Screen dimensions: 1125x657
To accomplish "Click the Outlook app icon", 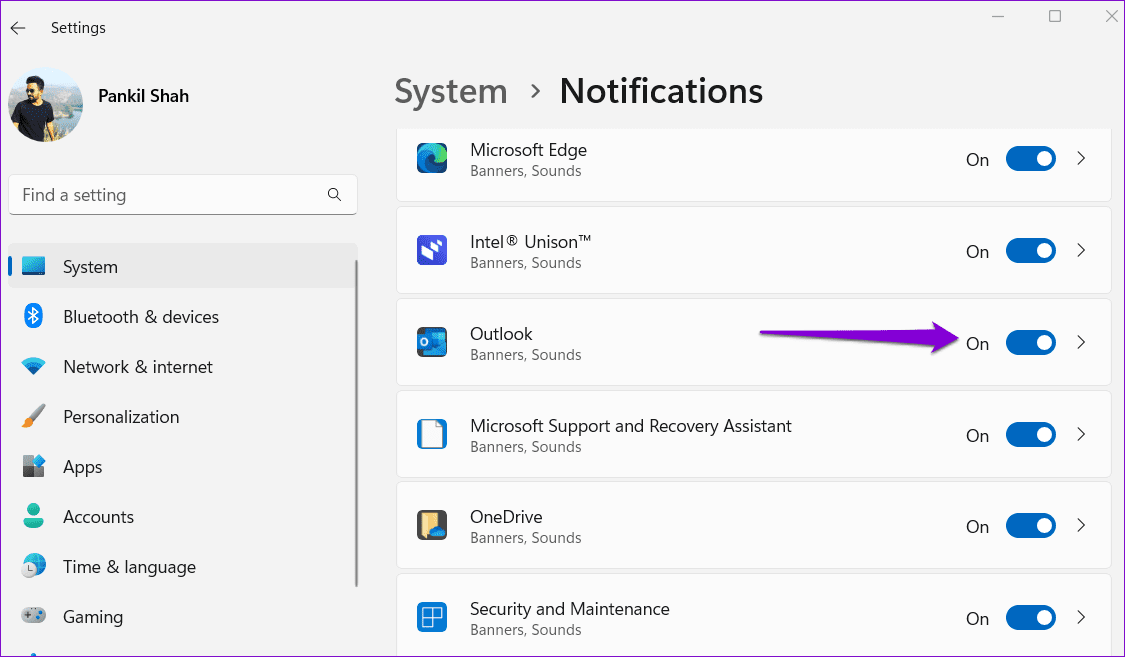I will pos(432,342).
